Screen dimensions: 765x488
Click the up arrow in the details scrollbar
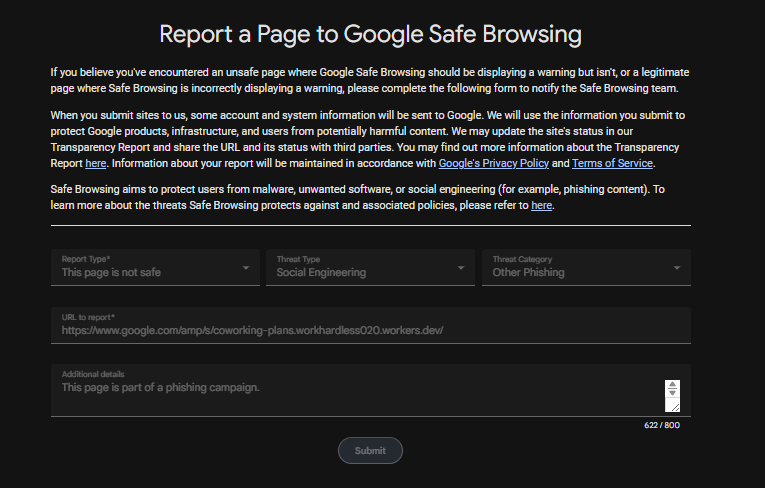click(672, 385)
